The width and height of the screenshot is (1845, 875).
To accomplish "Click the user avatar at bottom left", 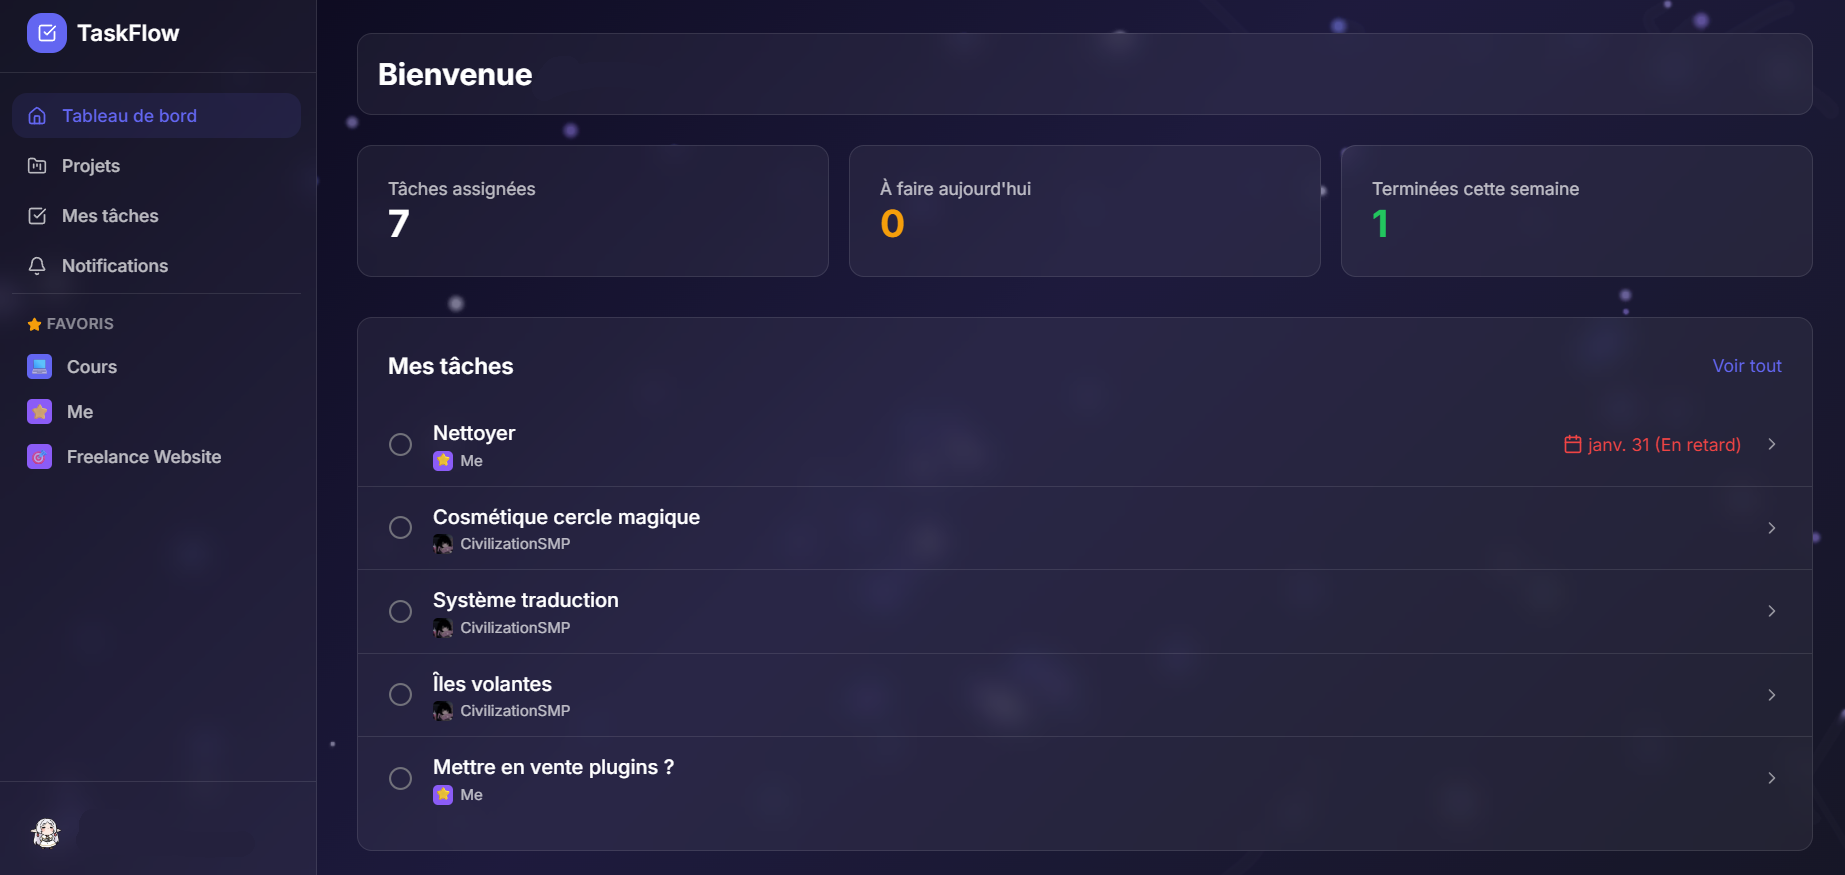I will pyautogui.click(x=46, y=833).
